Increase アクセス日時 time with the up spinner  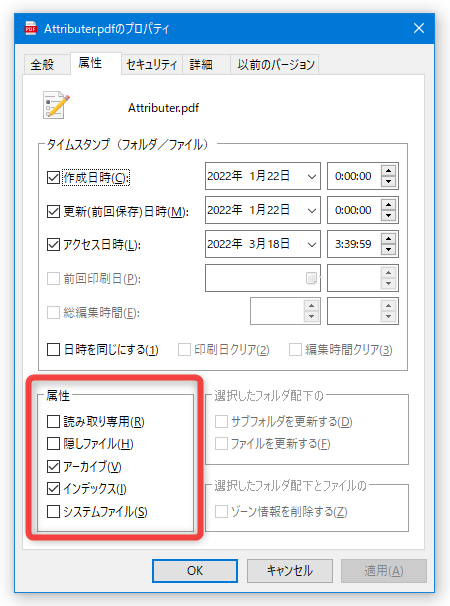tap(389, 238)
